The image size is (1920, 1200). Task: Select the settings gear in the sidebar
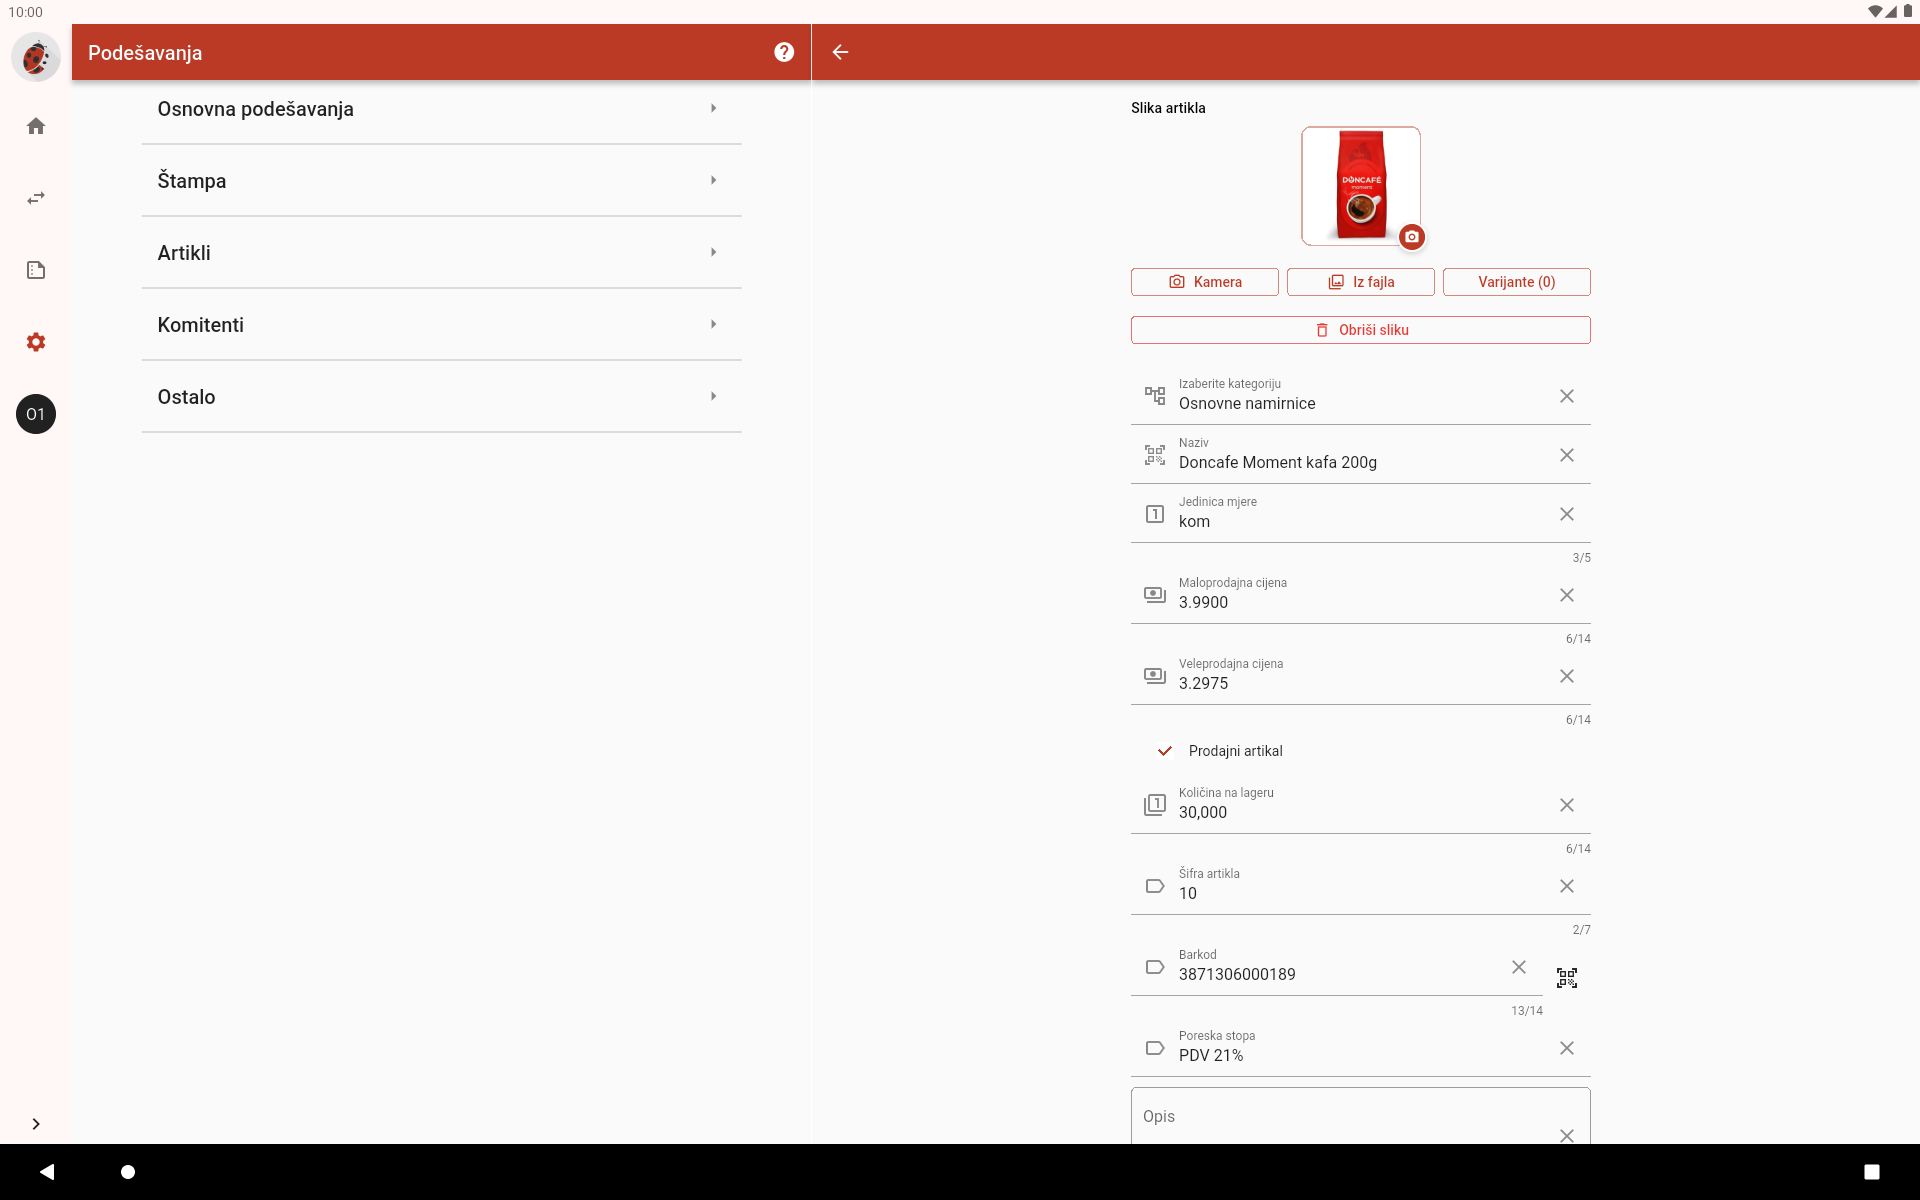click(x=36, y=342)
